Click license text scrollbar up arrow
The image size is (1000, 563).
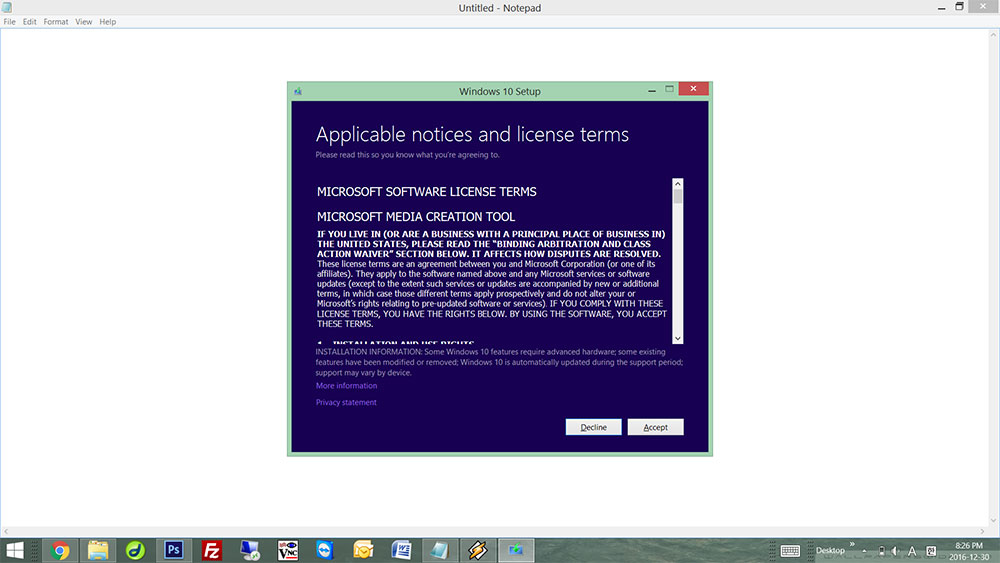pyautogui.click(x=678, y=184)
